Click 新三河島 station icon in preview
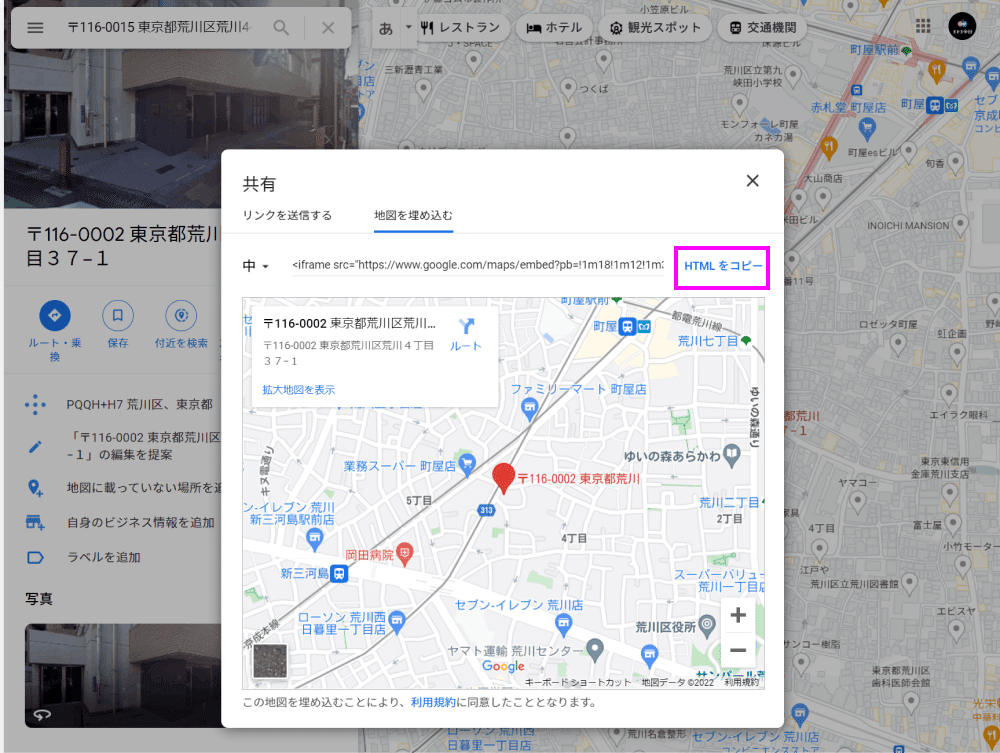1000x753 pixels. coord(339,574)
